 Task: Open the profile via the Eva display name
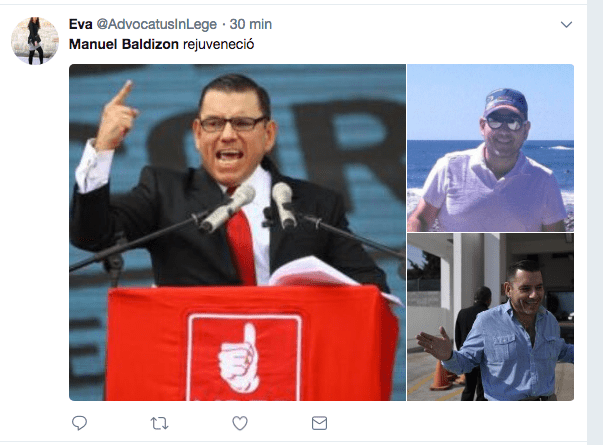(80, 24)
